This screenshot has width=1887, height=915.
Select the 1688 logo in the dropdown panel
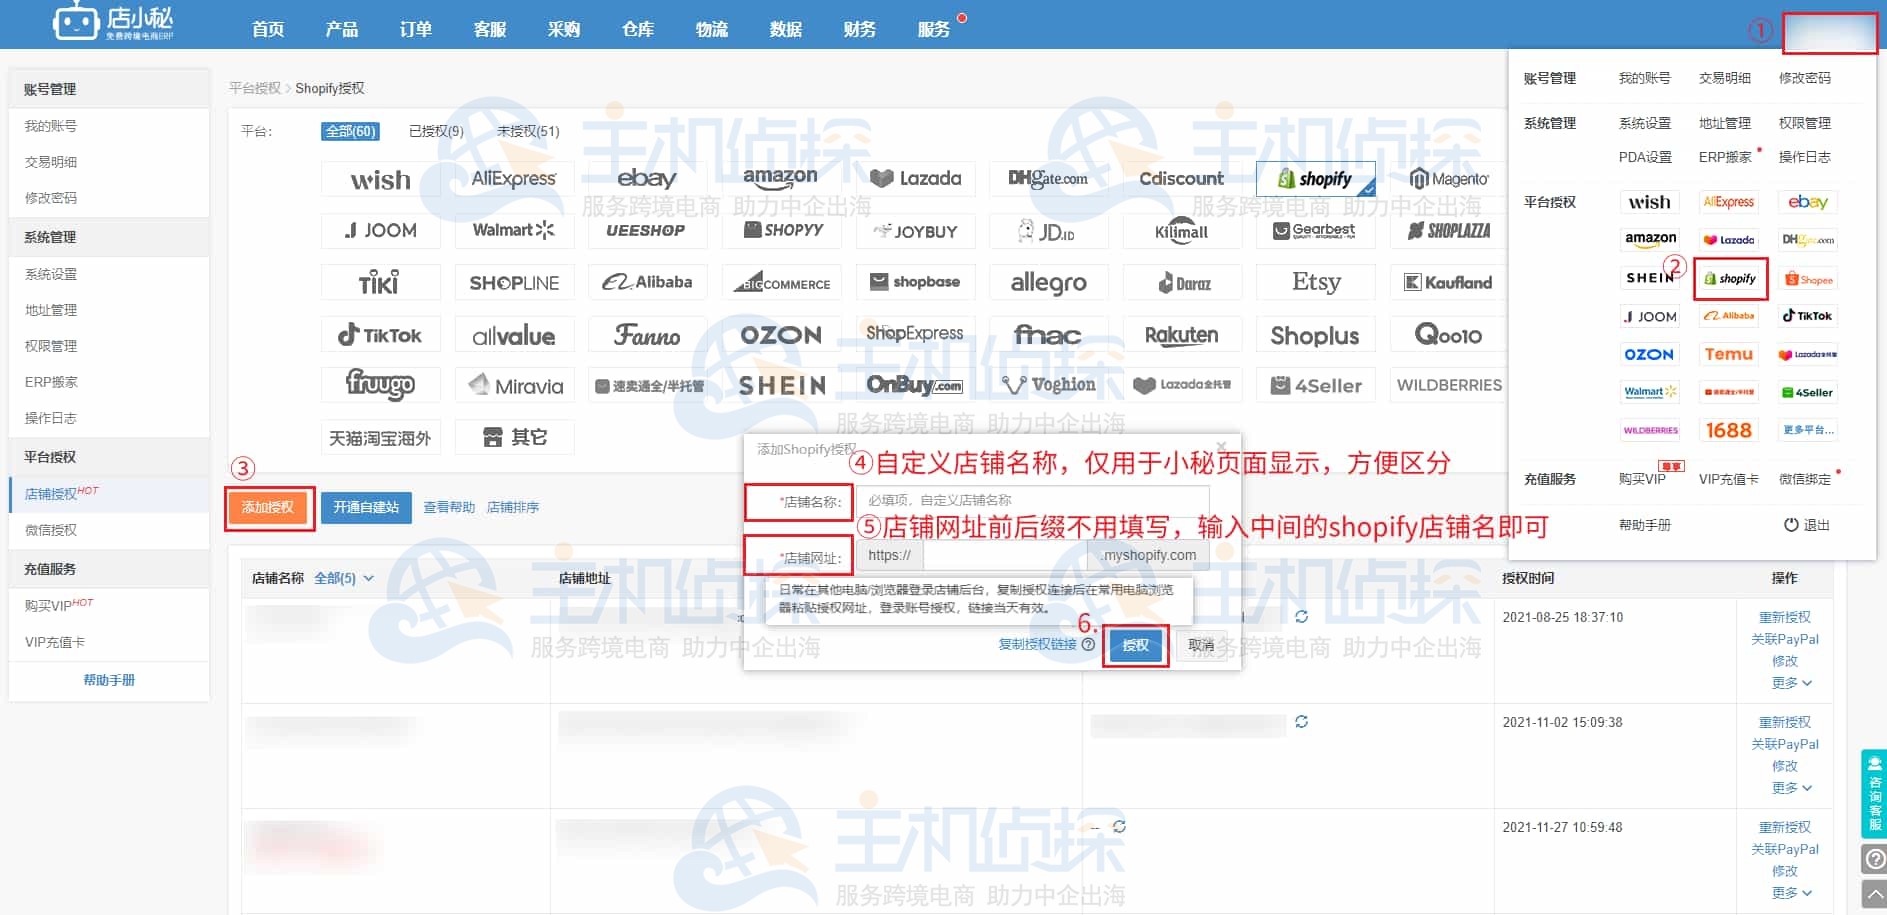(x=1729, y=430)
